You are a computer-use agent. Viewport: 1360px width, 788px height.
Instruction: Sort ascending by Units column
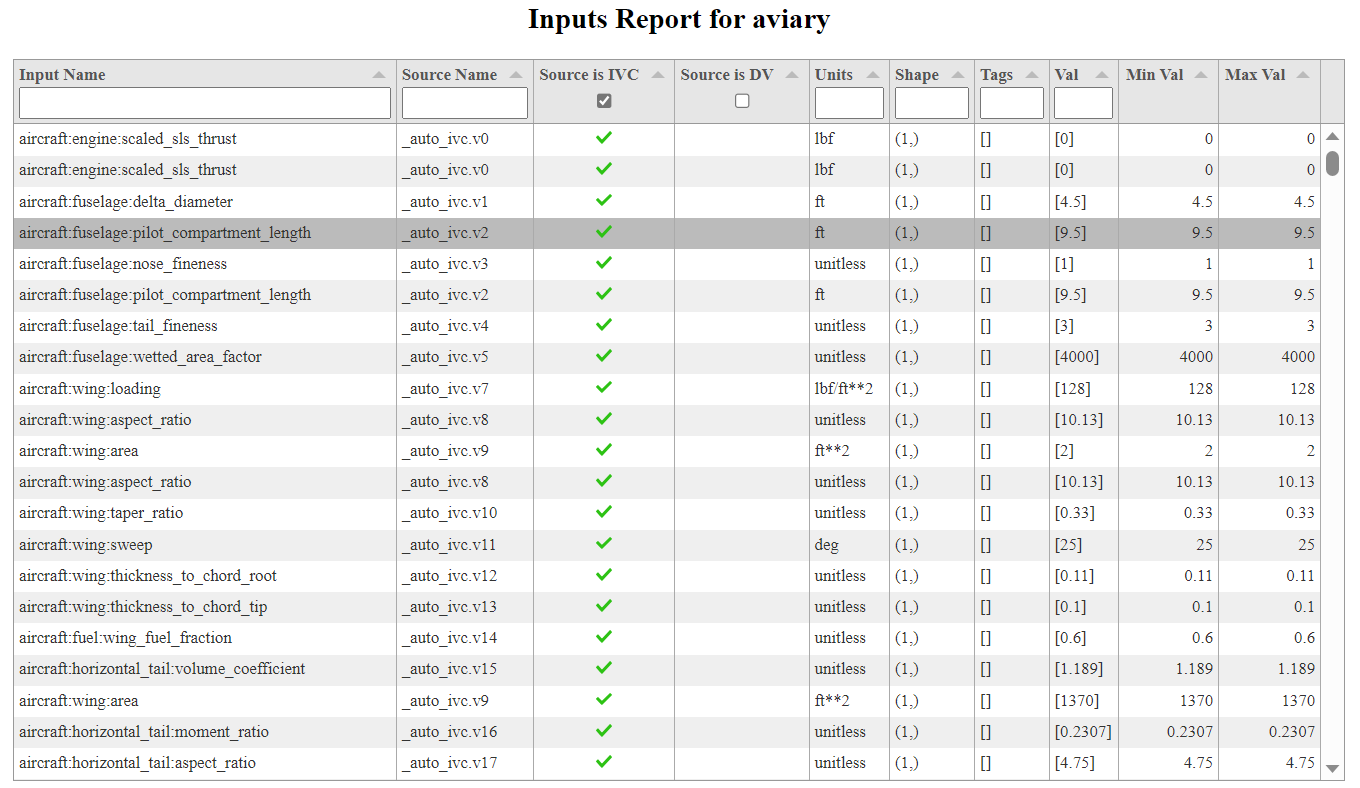873,73
